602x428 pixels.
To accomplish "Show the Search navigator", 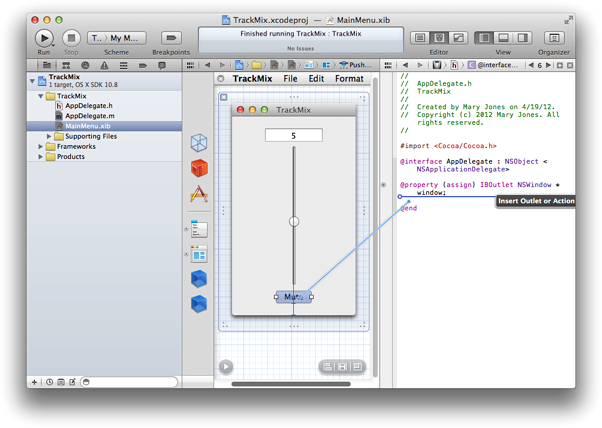I will 85,65.
